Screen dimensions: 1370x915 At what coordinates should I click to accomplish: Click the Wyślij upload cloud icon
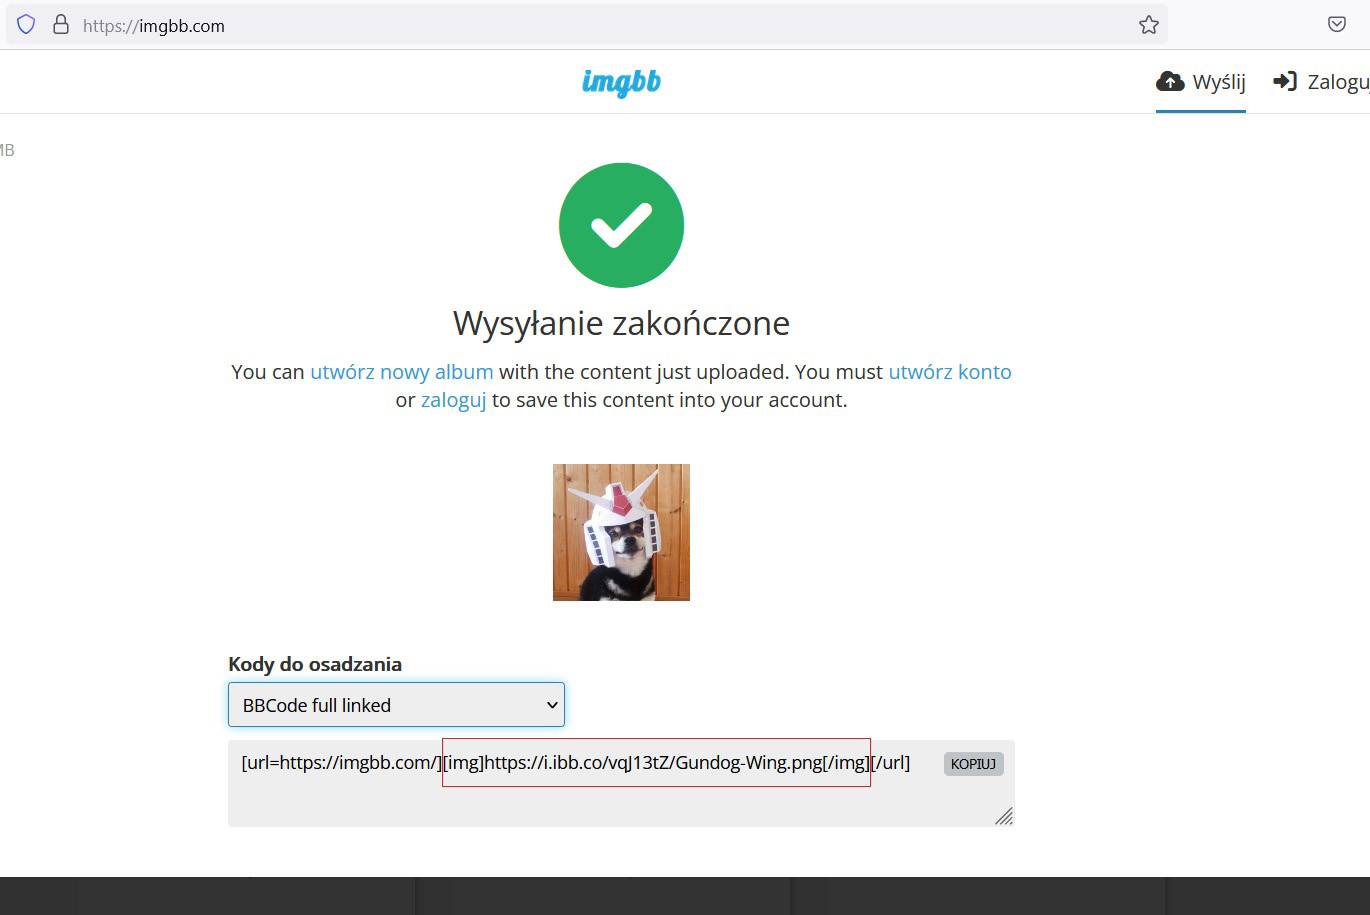1170,82
